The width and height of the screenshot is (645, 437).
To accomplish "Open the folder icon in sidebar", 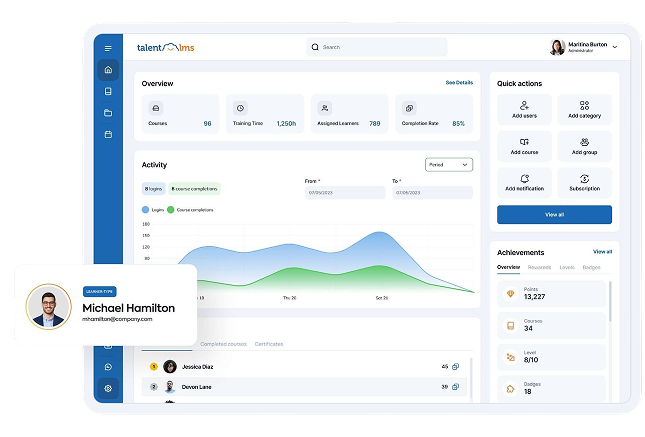I will point(108,113).
